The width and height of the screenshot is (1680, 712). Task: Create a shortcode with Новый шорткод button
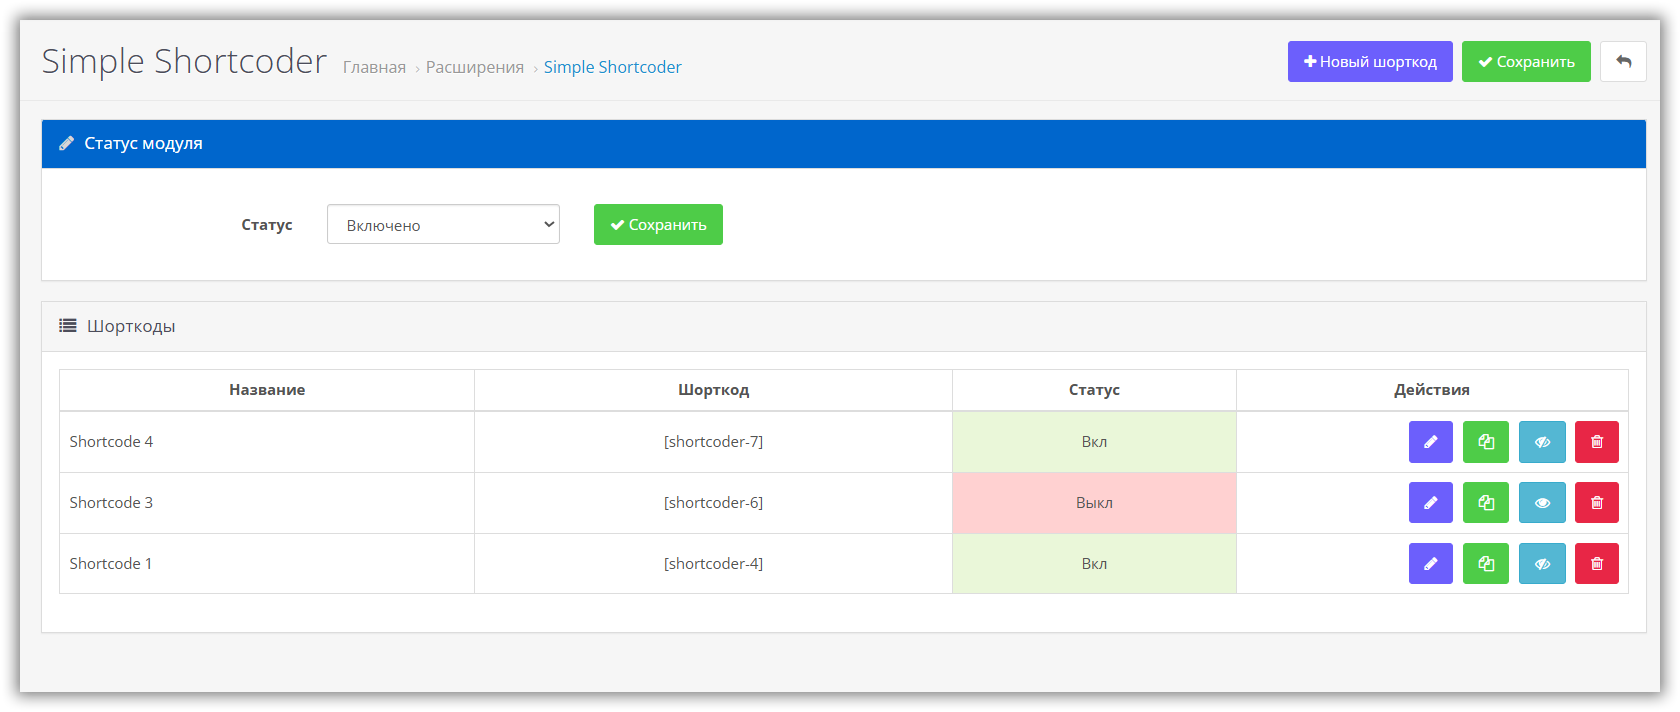click(x=1369, y=62)
